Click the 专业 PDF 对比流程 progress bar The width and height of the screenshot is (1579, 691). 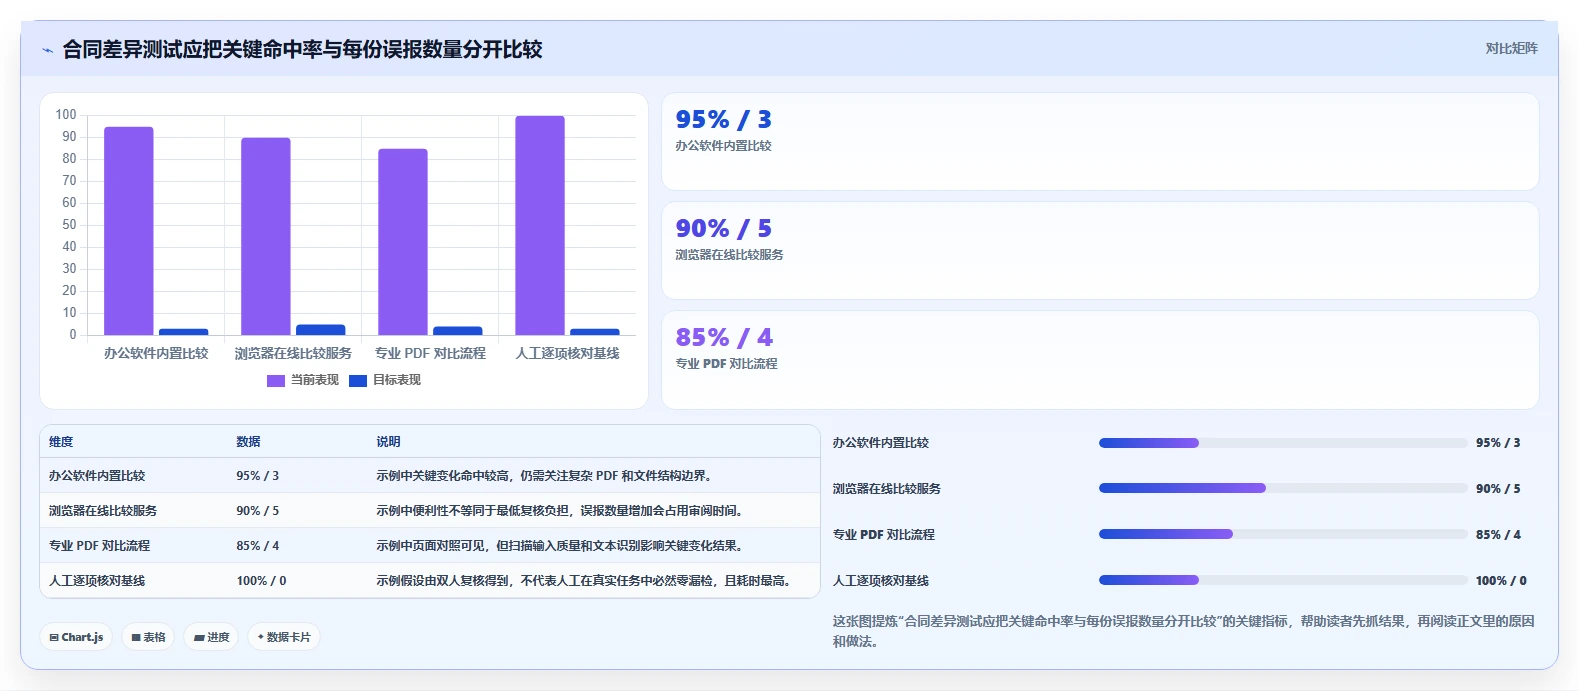coord(1283,535)
